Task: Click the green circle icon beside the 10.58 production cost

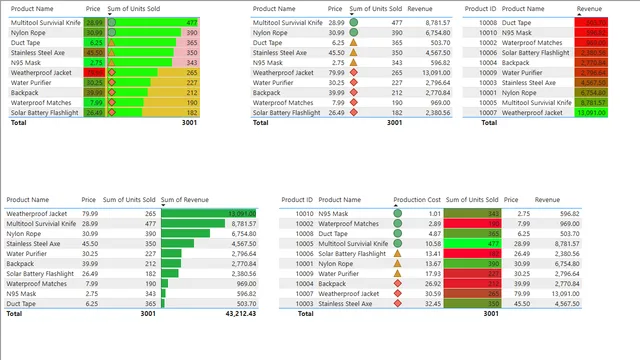Action: click(x=398, y=243)
